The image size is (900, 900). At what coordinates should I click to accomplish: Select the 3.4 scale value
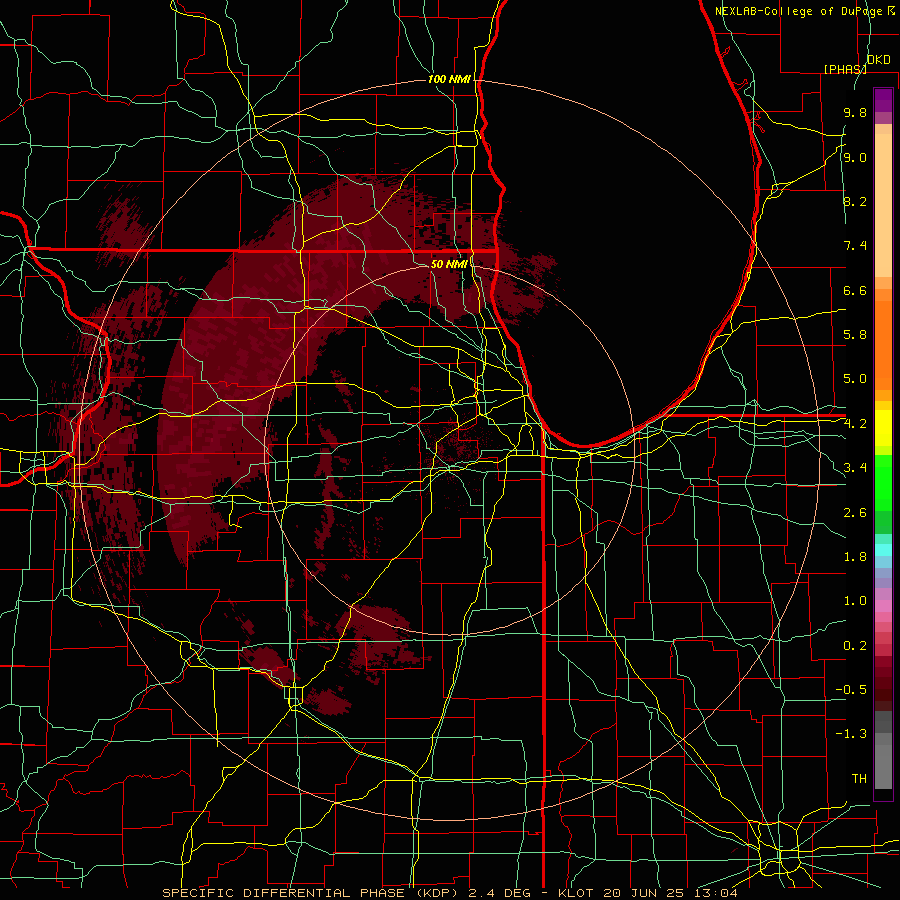tap(855, 468)
